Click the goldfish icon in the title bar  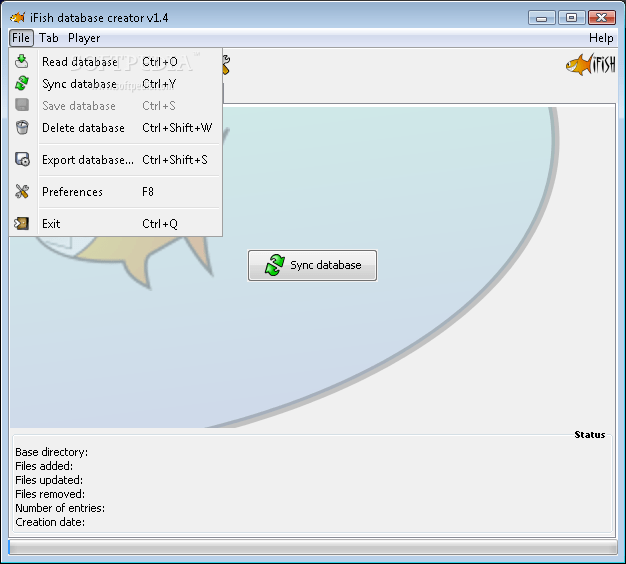pos(18,18)
